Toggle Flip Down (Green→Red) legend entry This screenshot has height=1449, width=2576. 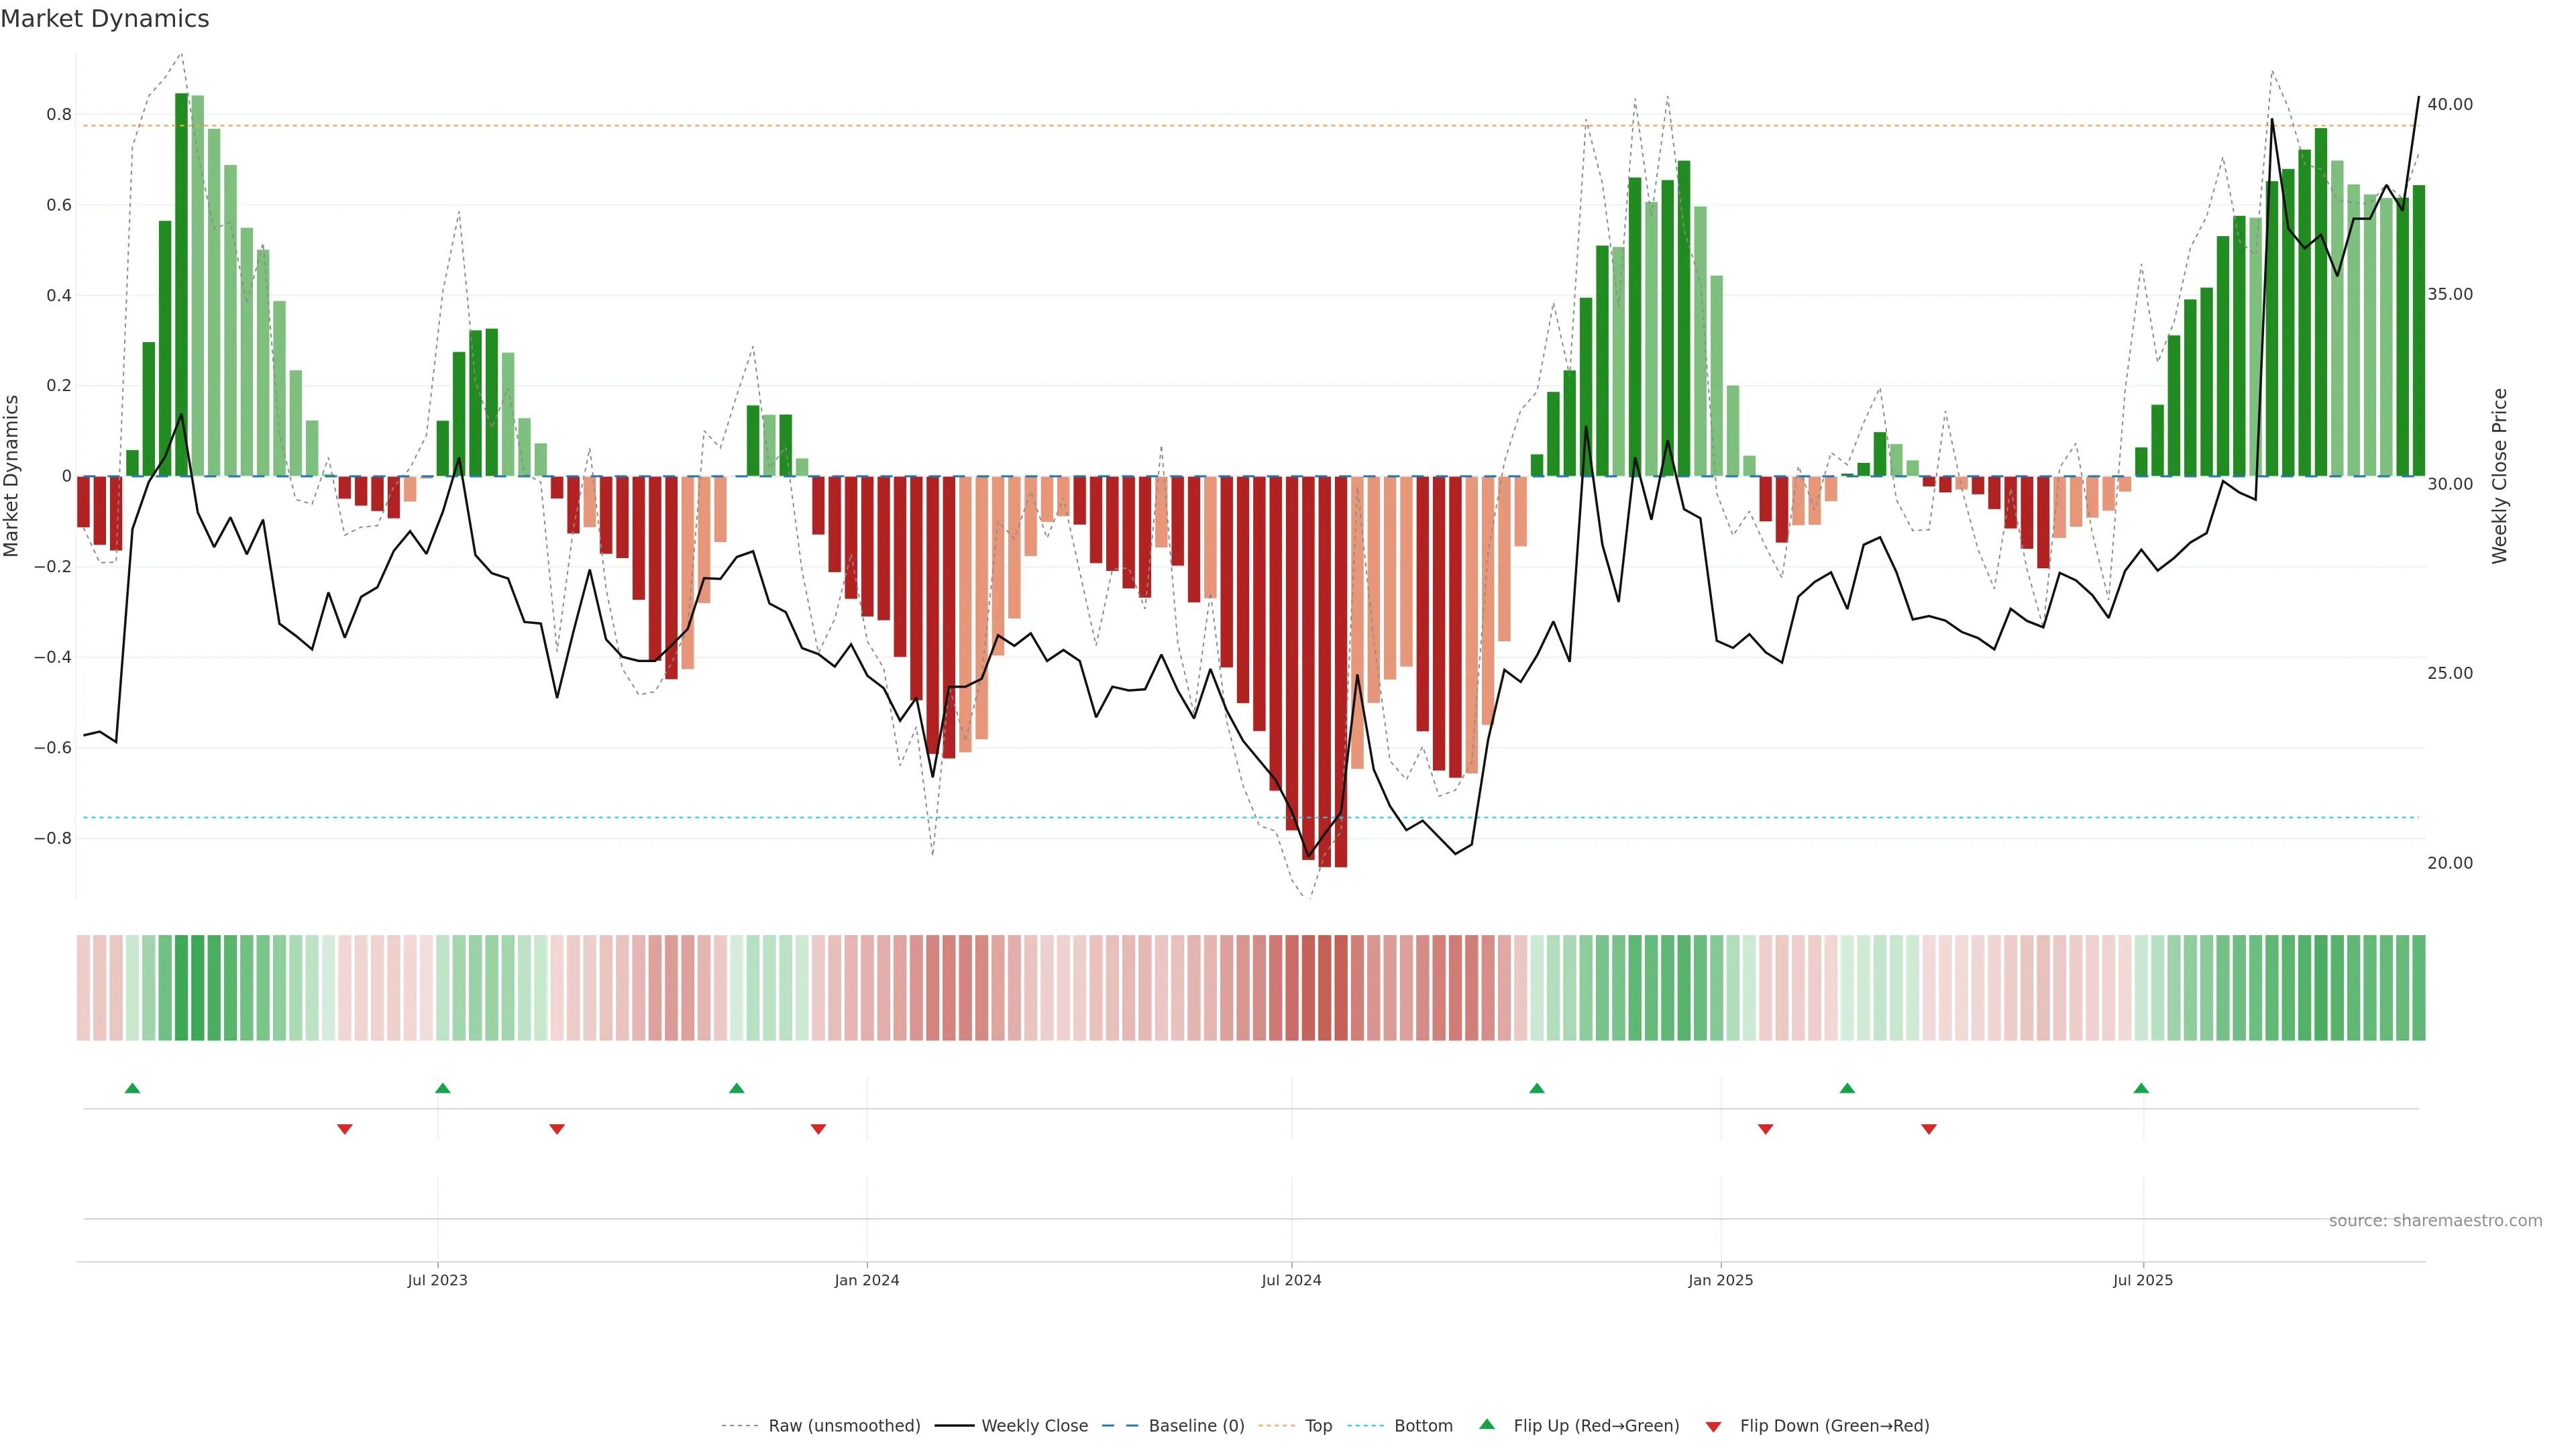(1834, 1426)
